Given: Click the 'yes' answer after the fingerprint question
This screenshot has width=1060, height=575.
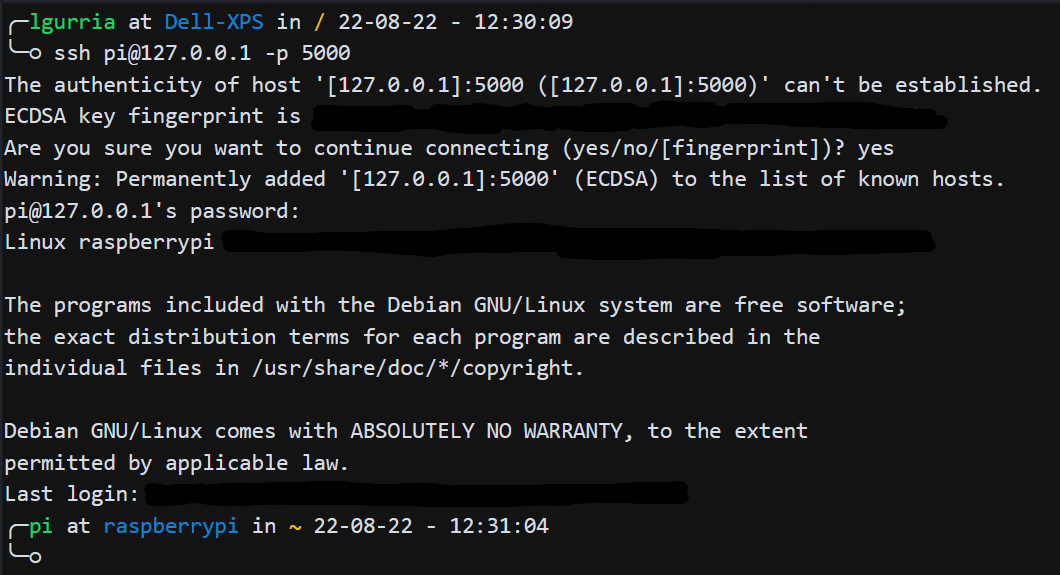Looking at the screenshot, I should pos(875,149).
